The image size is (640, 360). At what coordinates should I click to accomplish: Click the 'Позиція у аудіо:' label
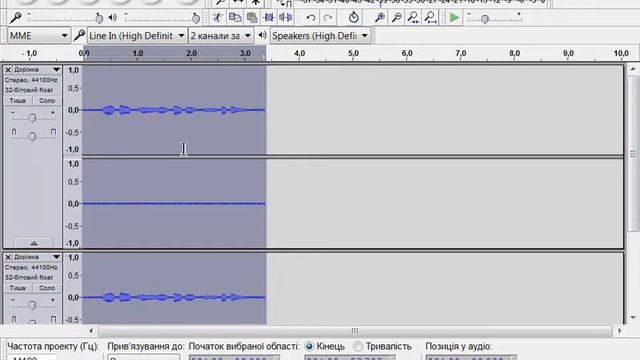459,347
